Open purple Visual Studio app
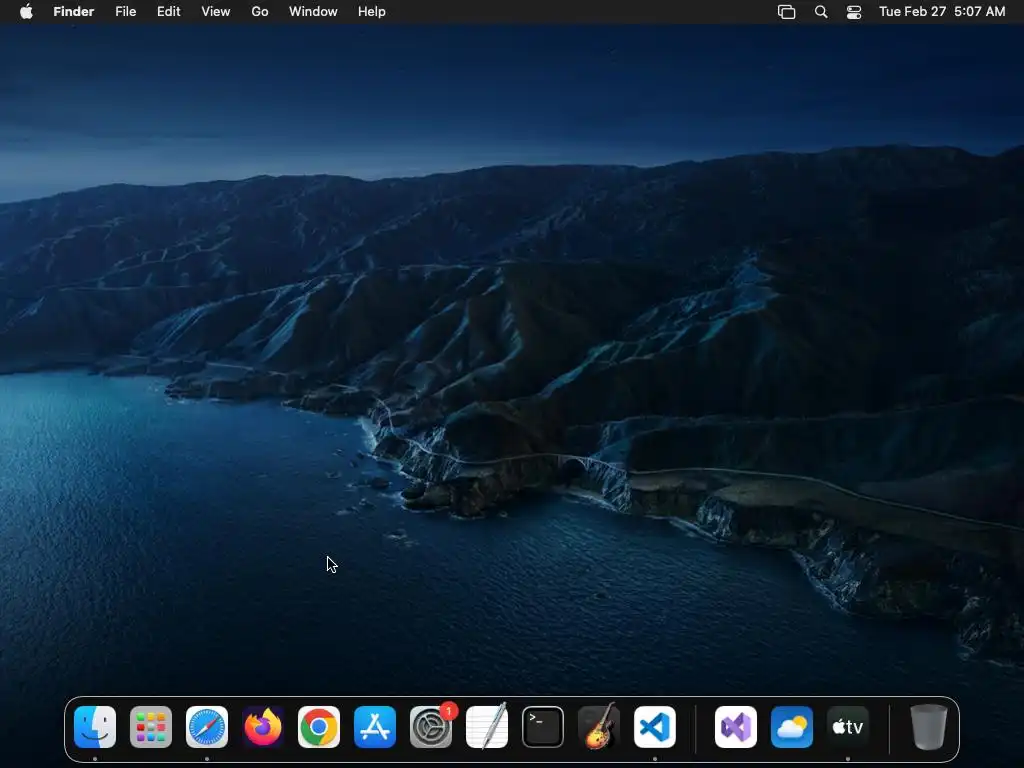 click(x=736, y=727)
